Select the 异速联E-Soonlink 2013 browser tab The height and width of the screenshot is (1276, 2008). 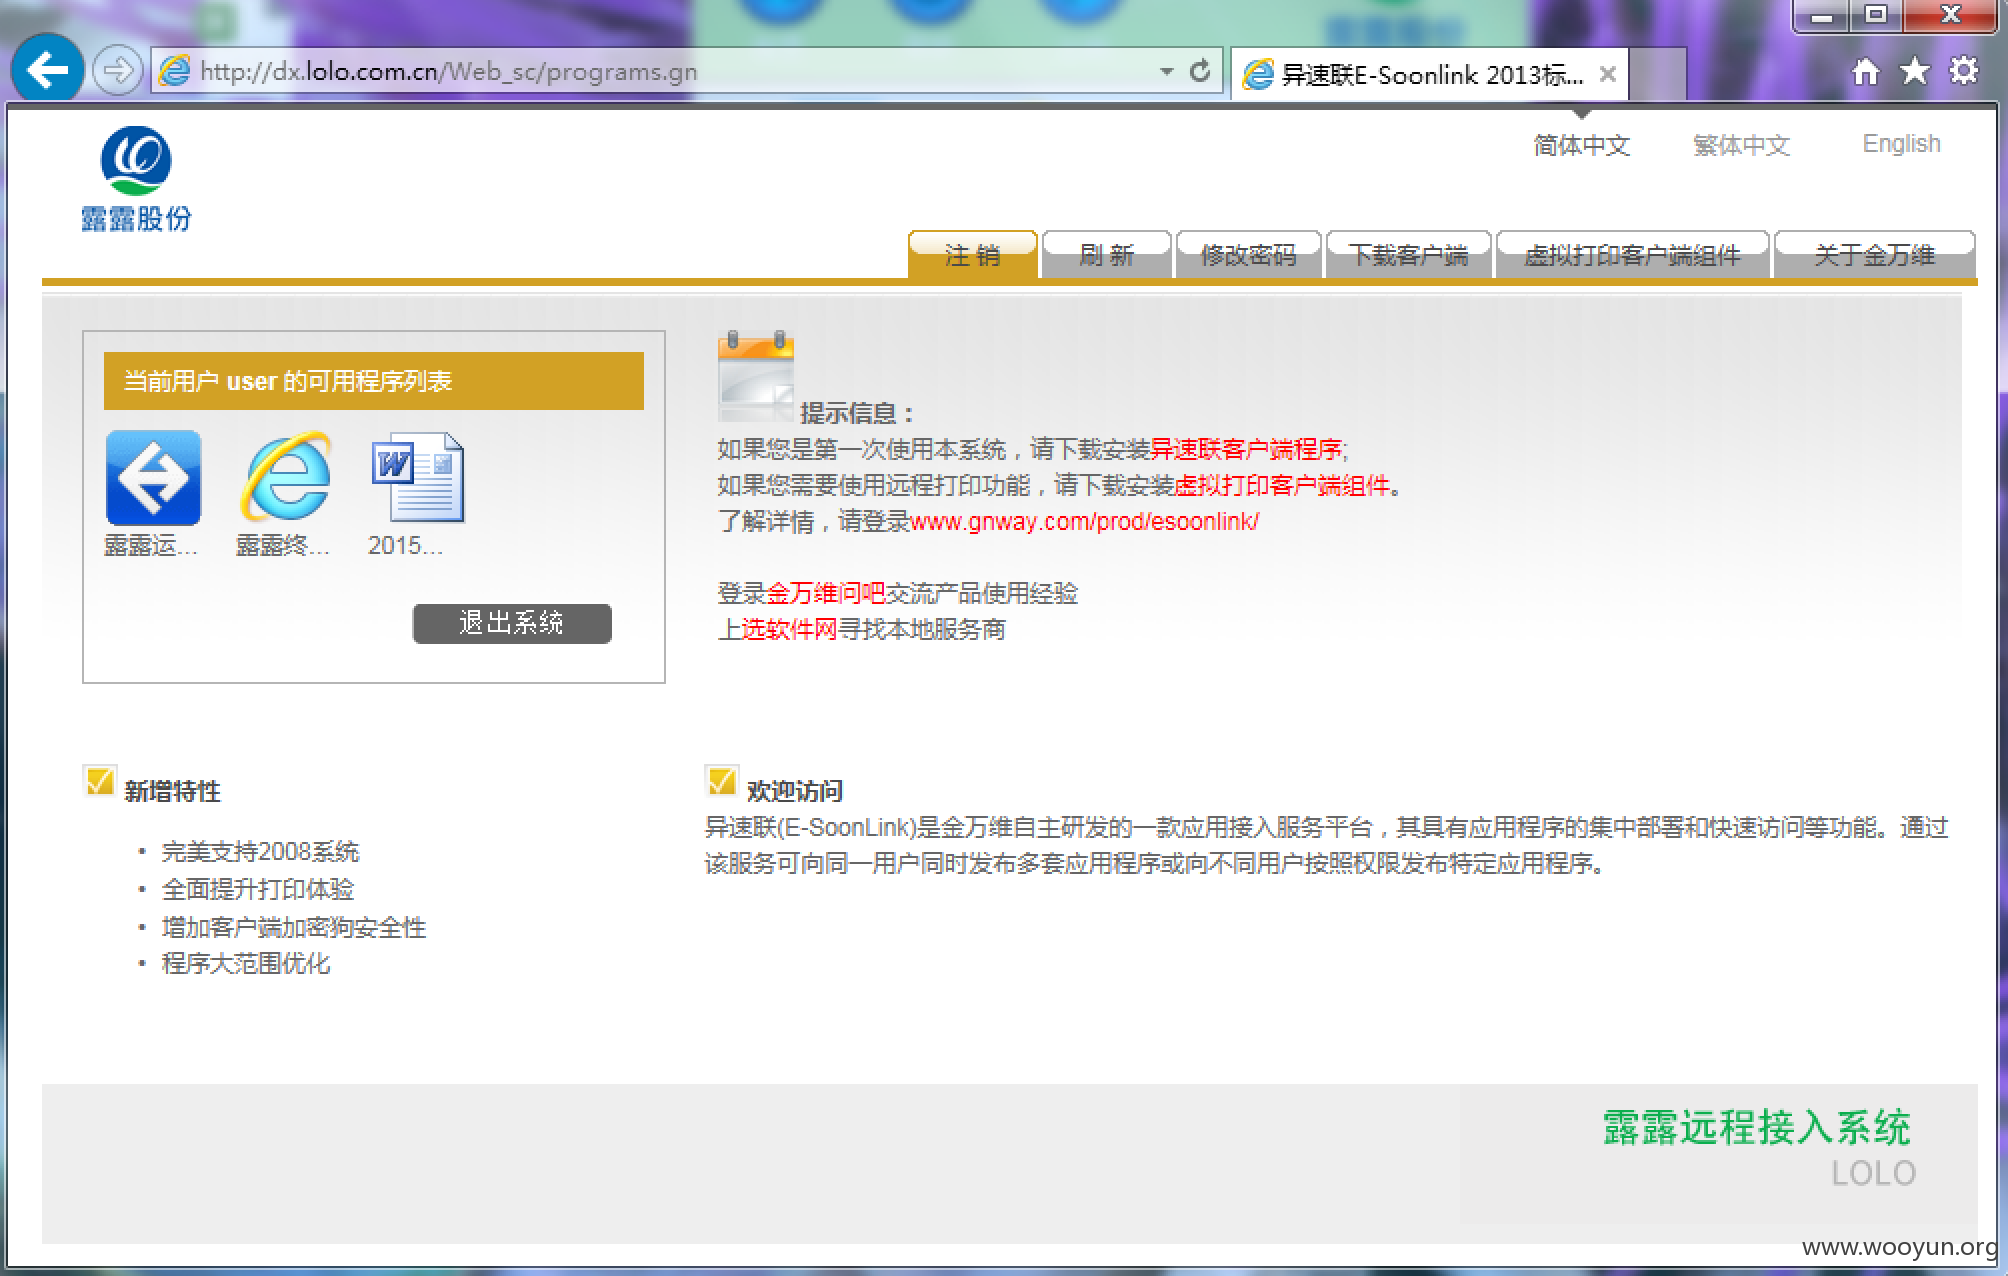1430,74
